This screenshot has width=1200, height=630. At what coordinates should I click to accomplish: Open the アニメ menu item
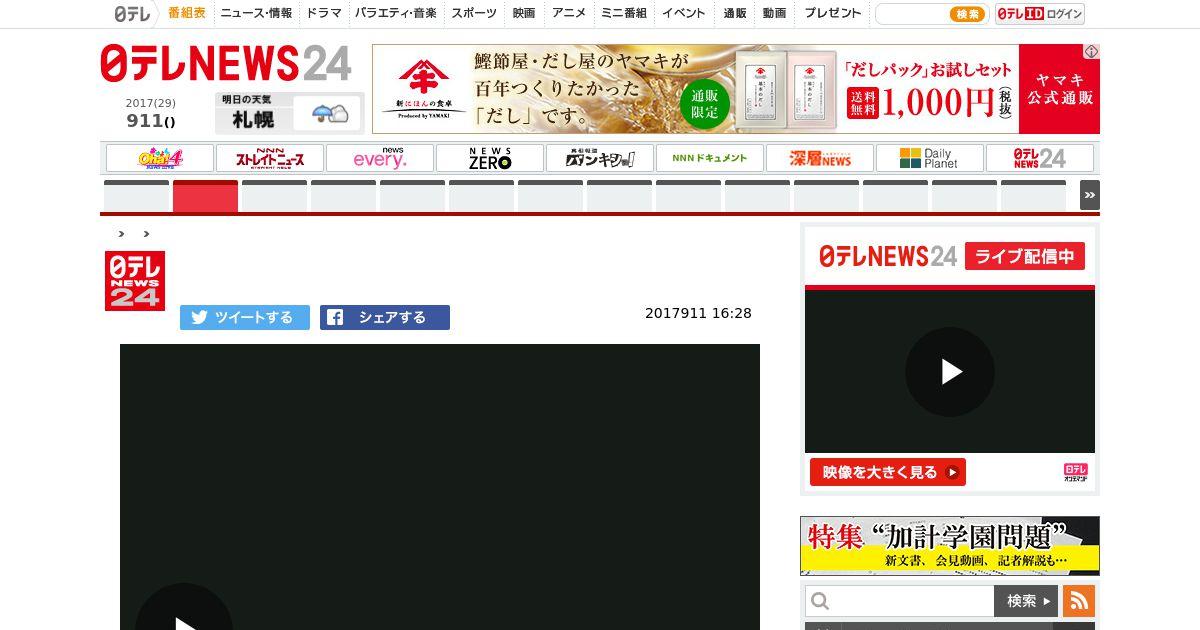[x=569, y=14]
